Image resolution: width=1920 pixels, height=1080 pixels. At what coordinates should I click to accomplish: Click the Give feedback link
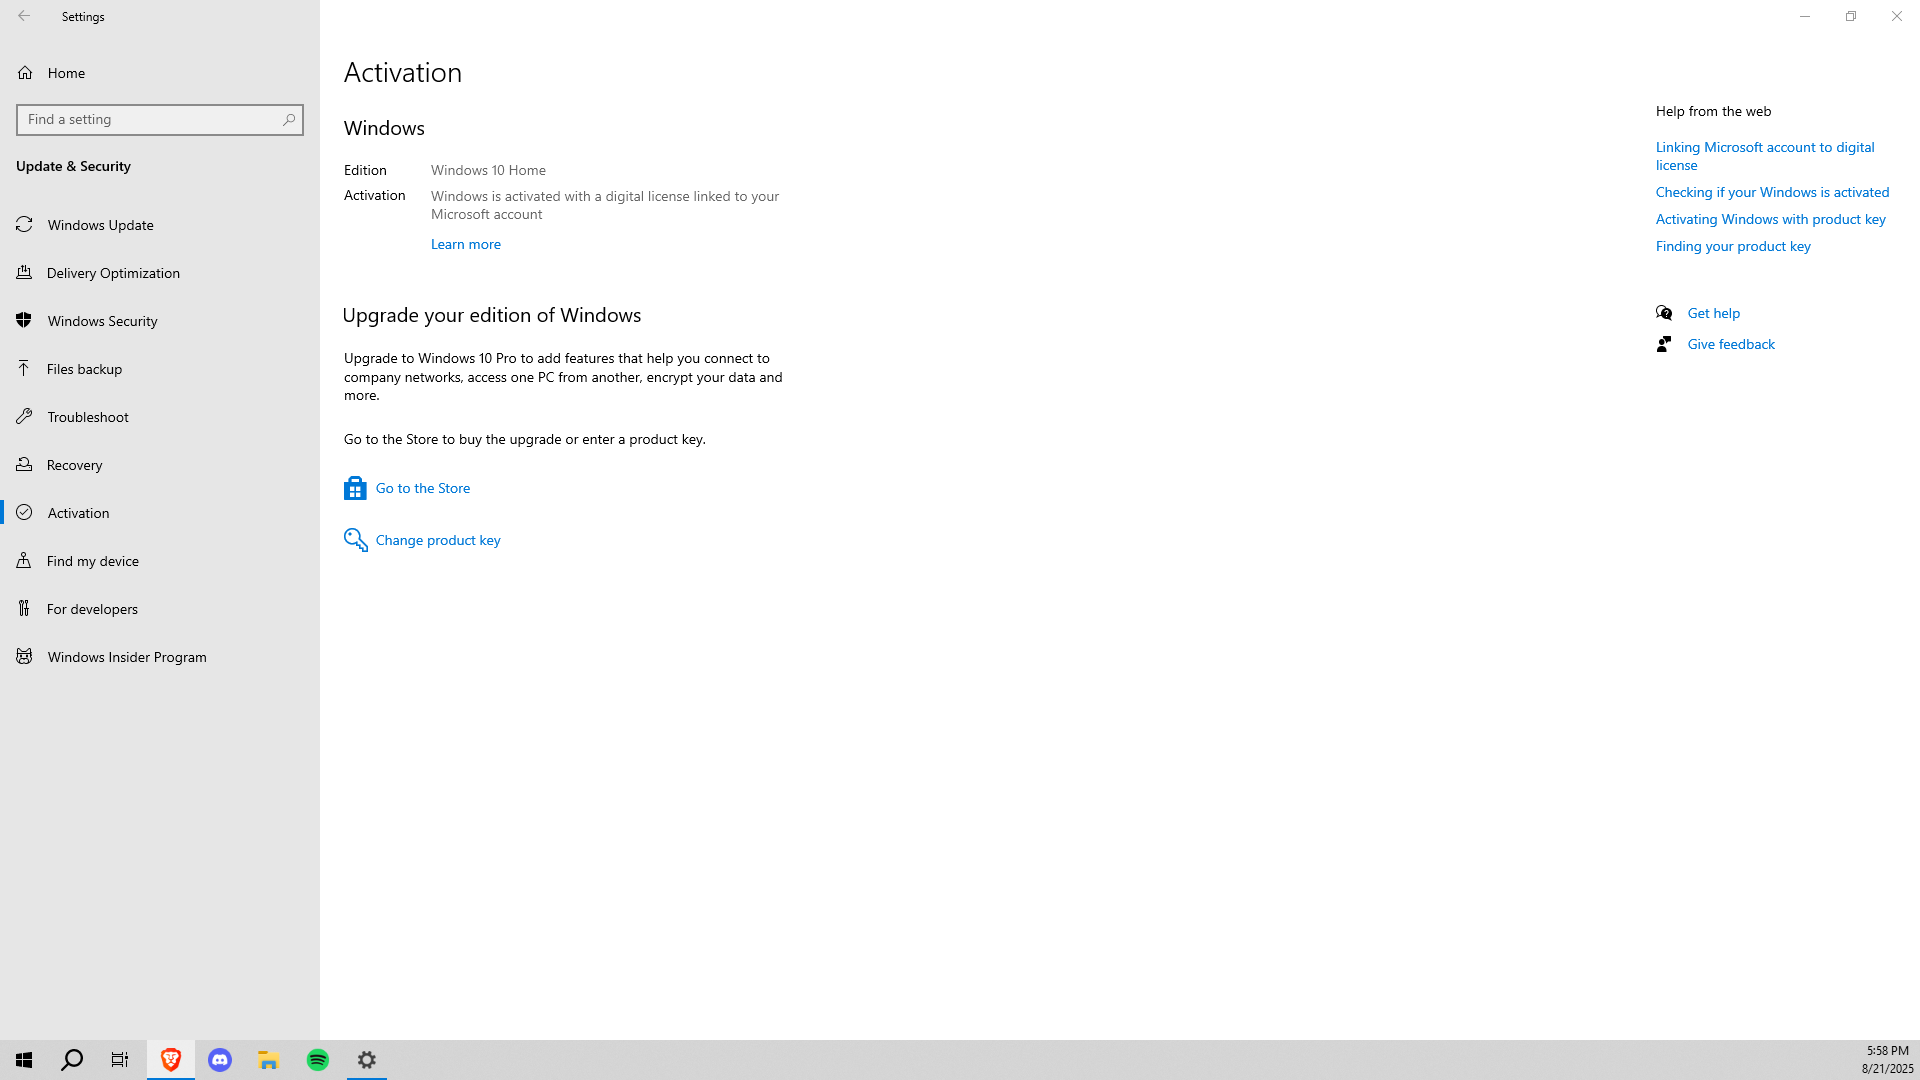click(1731, 344)
